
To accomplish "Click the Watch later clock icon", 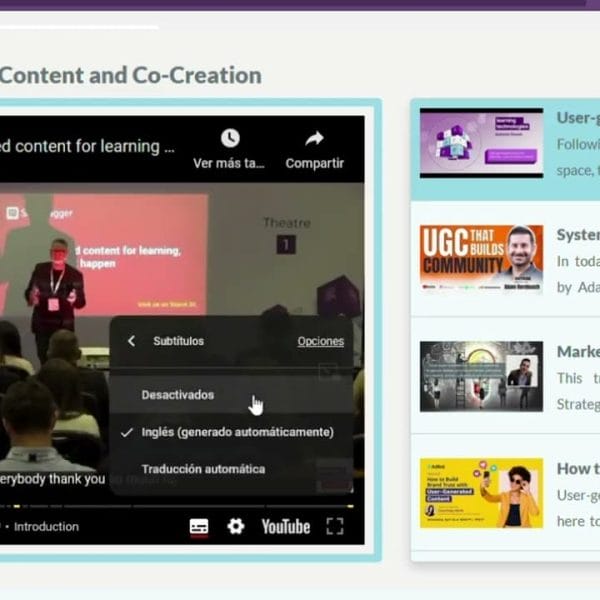I will tap(230, 138).
